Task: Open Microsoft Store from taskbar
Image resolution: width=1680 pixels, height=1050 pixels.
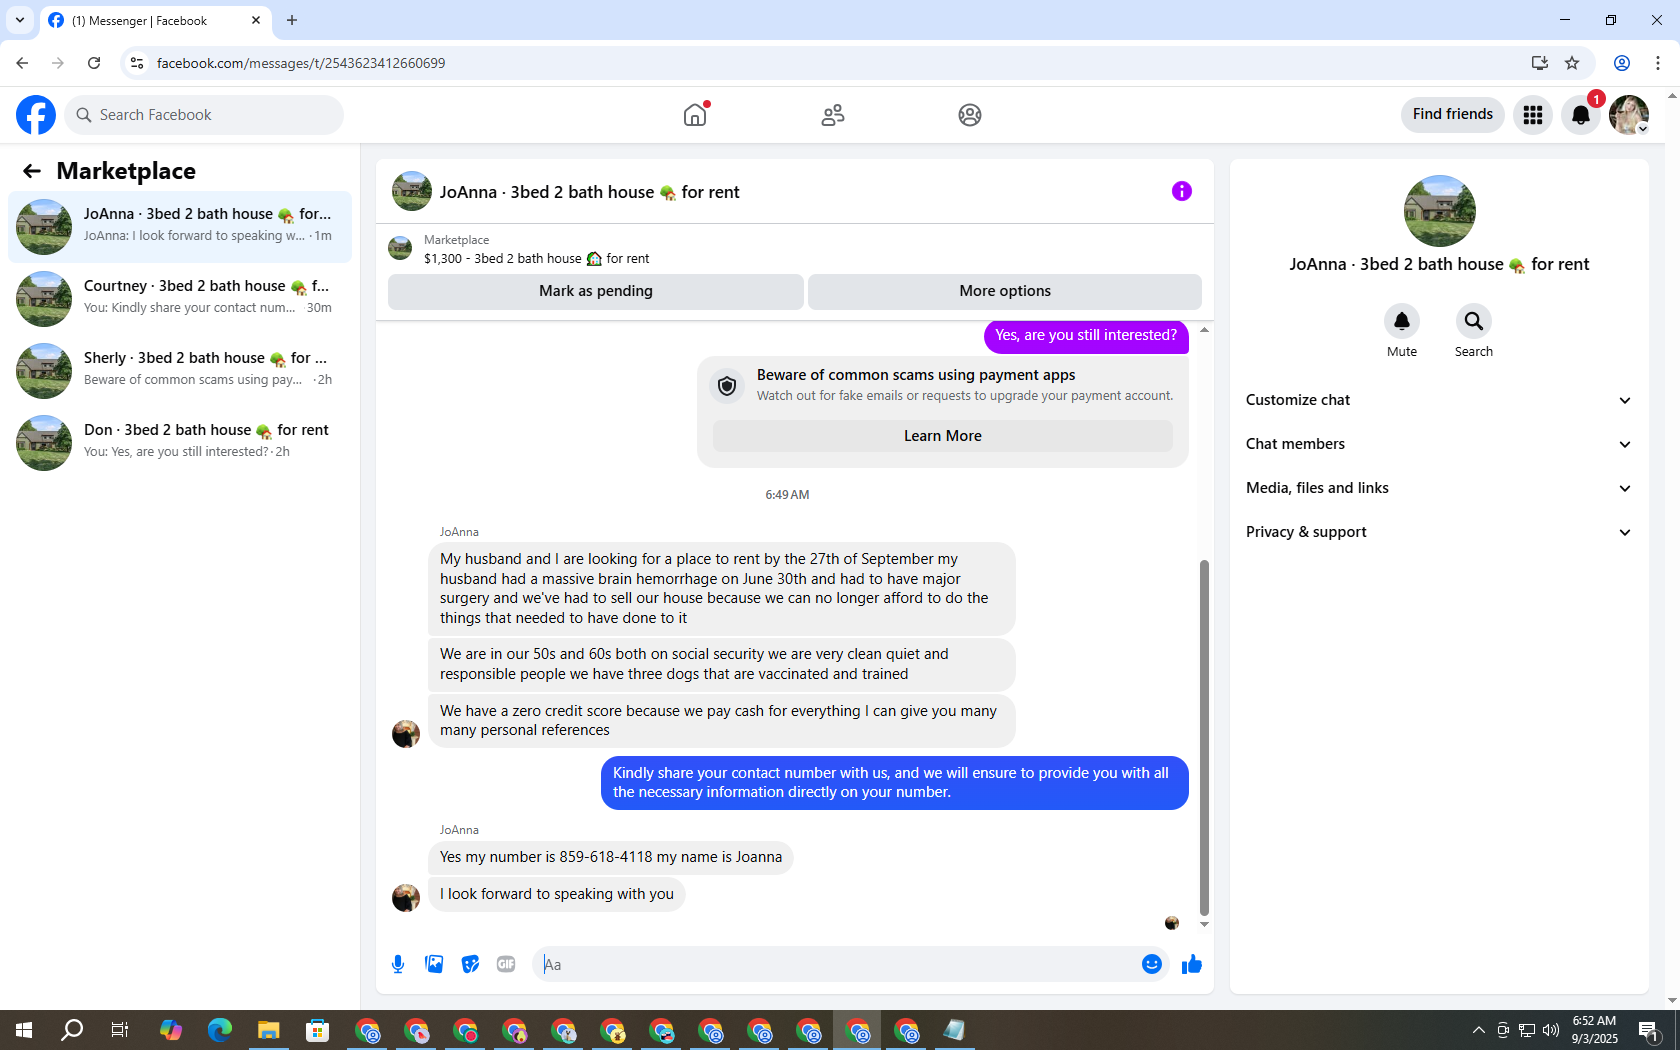Action: click(x=317, y=1030)
